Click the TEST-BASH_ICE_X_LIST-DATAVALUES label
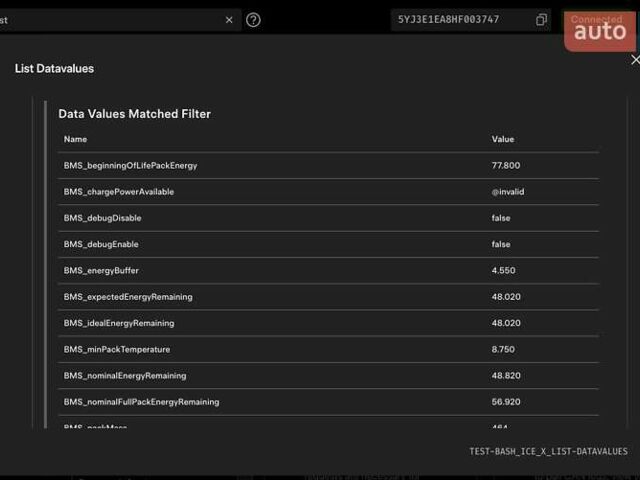Viewport: 640px width, 480px height. [x=548, y=452]
